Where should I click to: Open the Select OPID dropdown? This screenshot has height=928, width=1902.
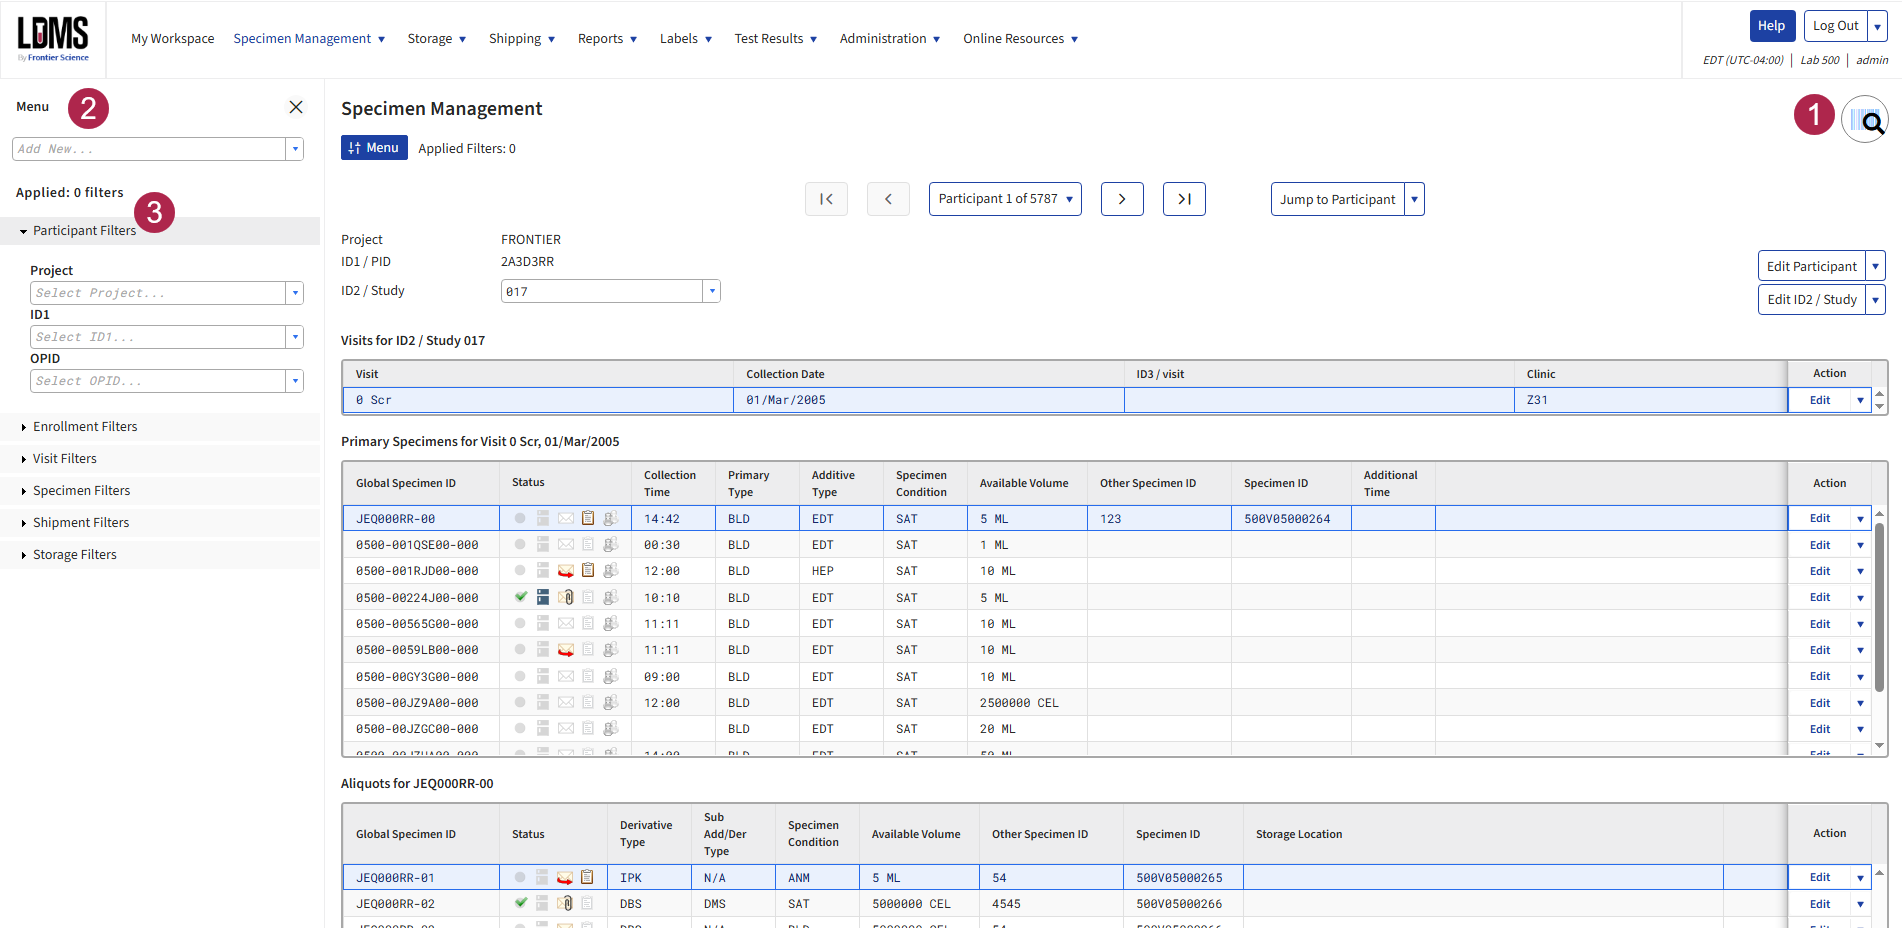pos(295,381)
